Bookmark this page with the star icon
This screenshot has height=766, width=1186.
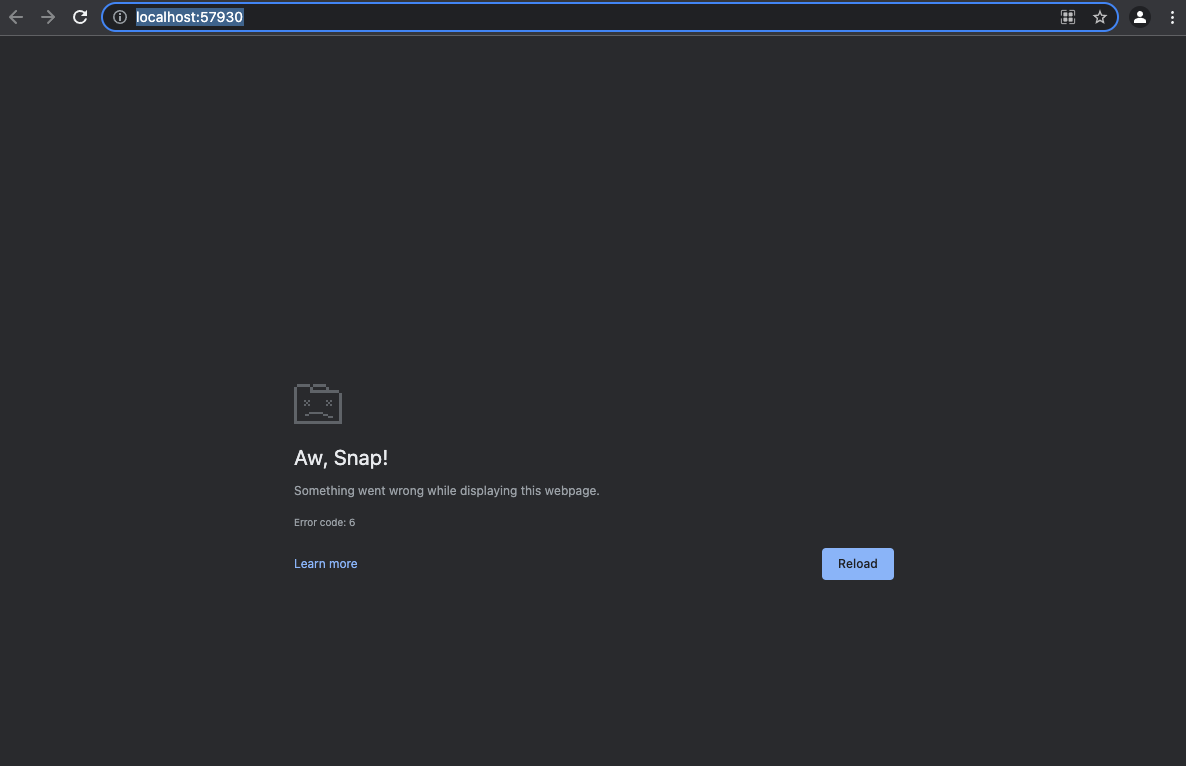[1099, 17]
